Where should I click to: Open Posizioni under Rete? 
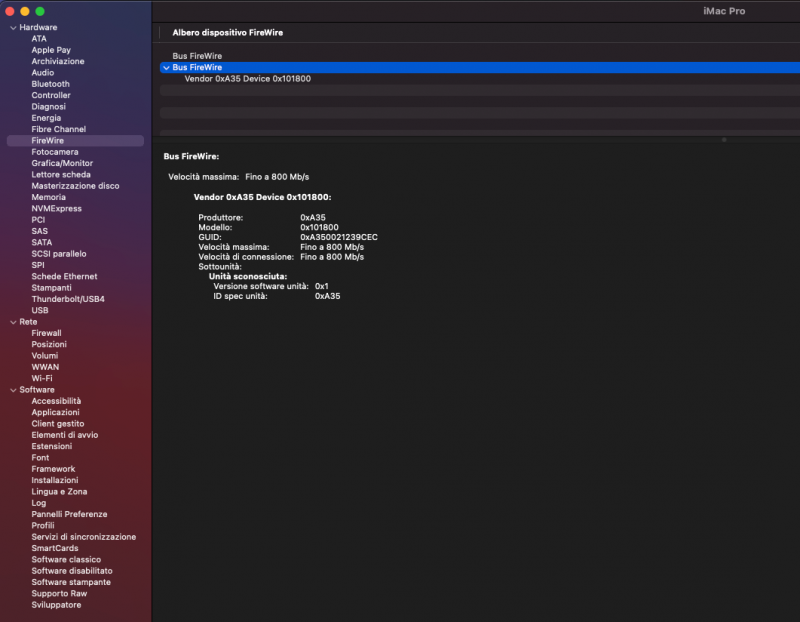click(49, 344)
